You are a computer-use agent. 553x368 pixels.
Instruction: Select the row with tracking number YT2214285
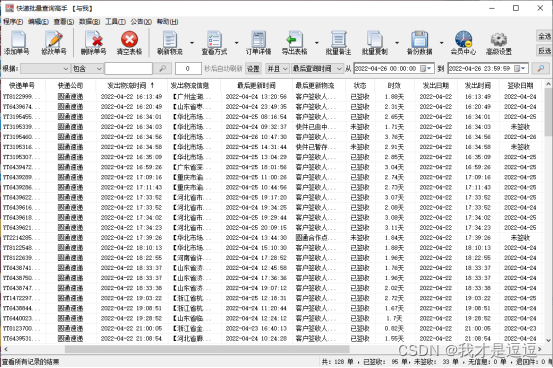pos(272,237)
